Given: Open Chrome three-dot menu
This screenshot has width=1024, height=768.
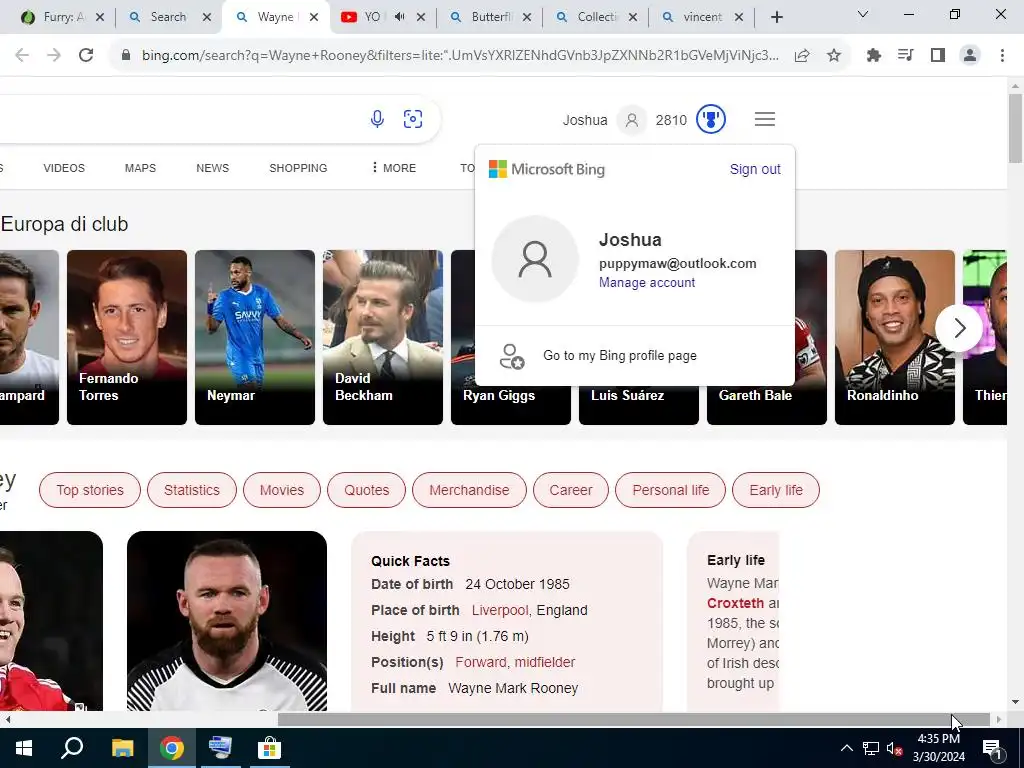Looking at the screenshot, I should tap(1002, 55).
